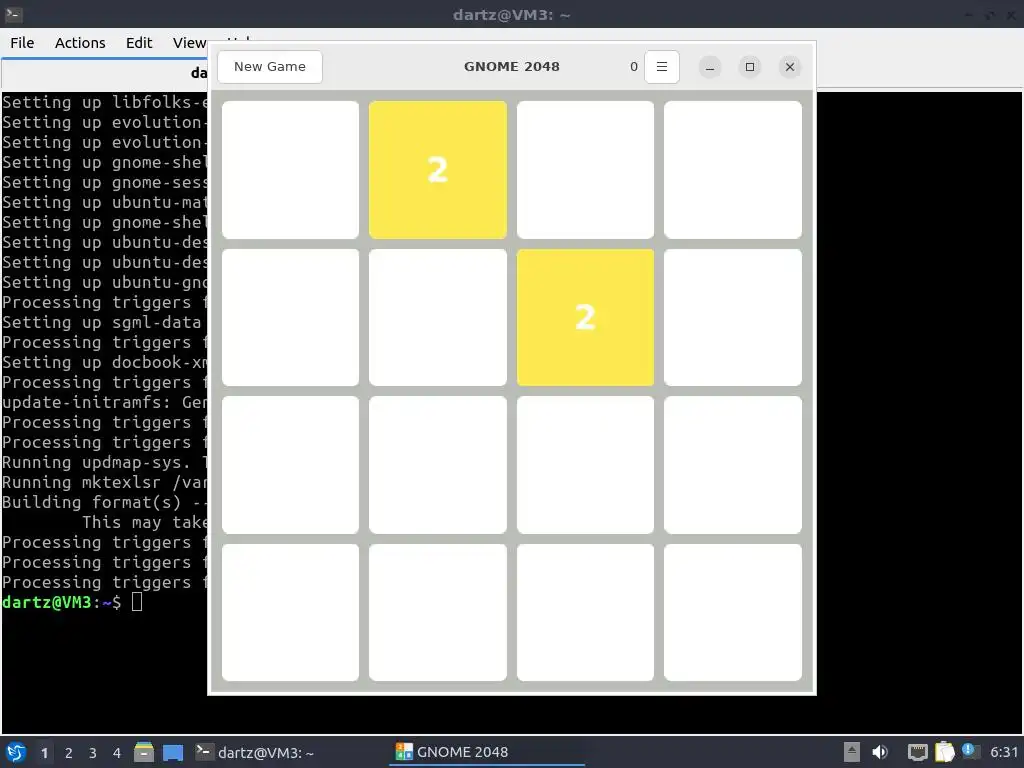The width and height of the screenshot is (1024, 768).
Task: Click the clock showing 6:31
Action: pos(1004,752)
